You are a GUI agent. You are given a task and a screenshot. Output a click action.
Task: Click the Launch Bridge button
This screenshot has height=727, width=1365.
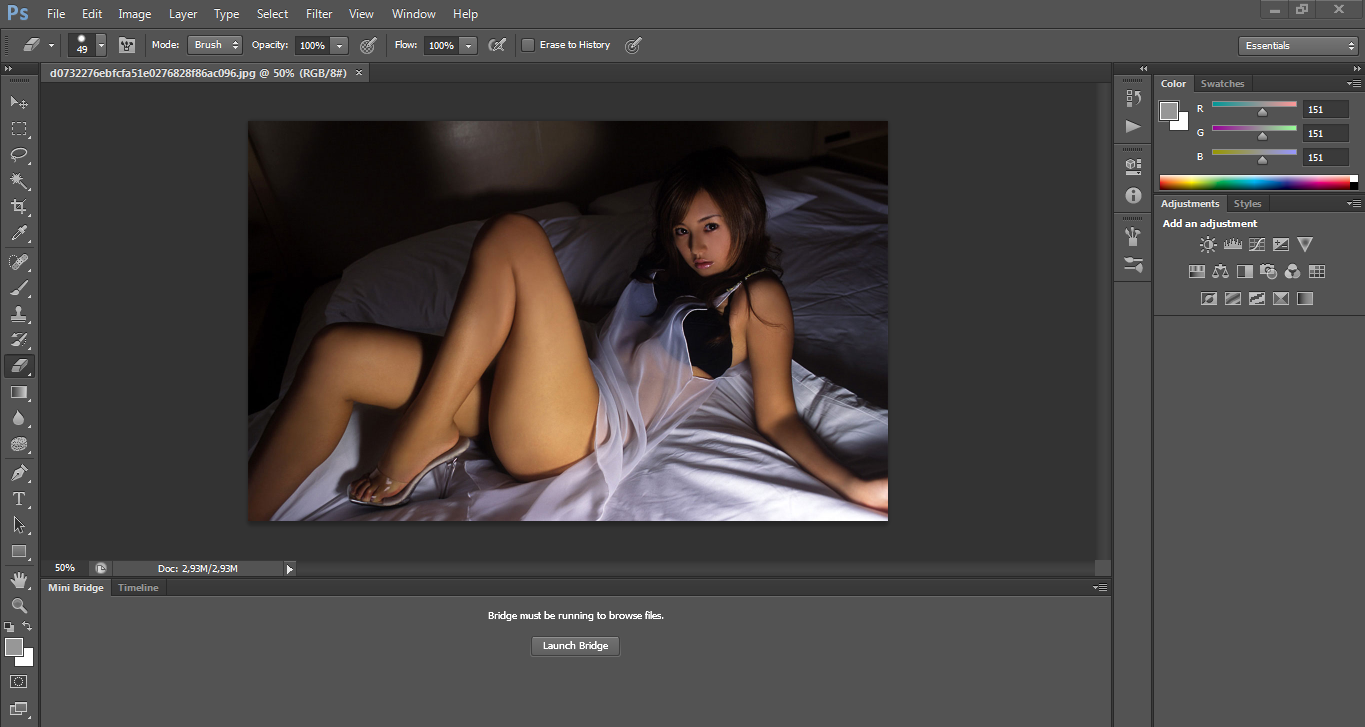[x=575, y=645]
